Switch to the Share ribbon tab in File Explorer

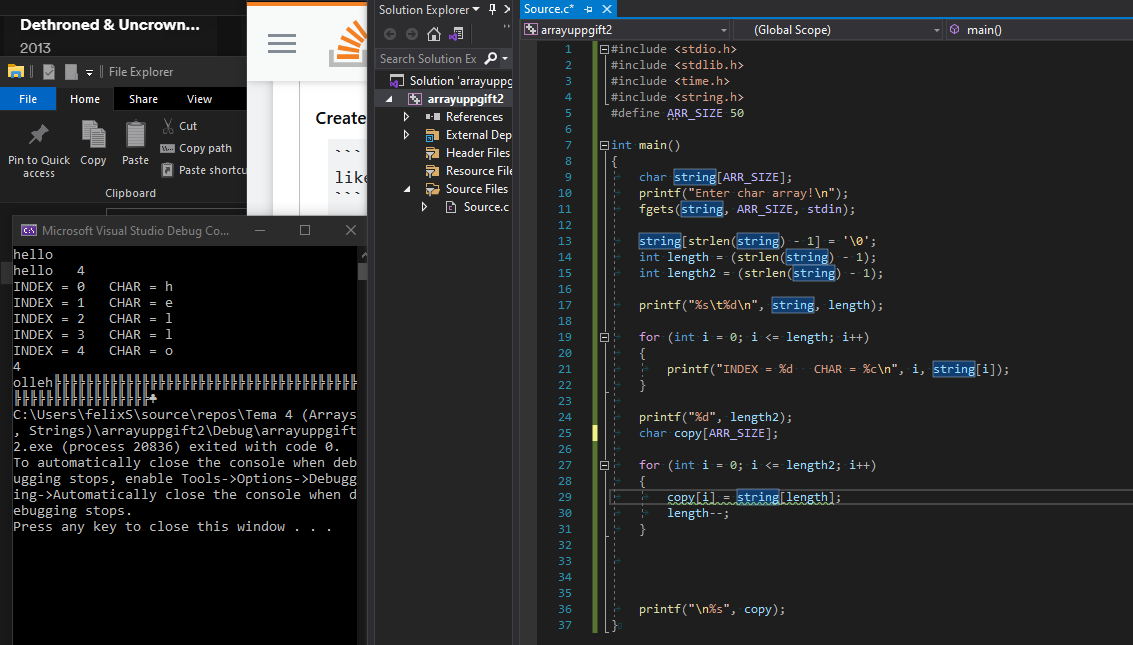click(x=143, y=99)
